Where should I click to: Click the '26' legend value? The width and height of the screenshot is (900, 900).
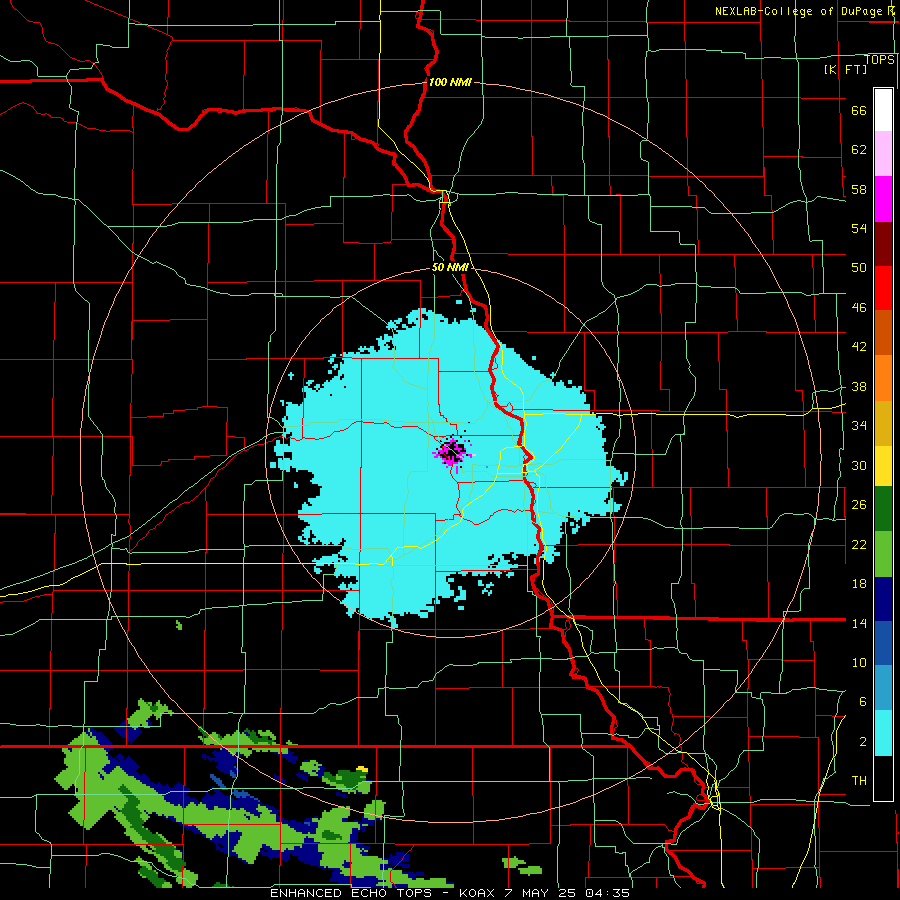pyautogui.click(x=859, y=505)
